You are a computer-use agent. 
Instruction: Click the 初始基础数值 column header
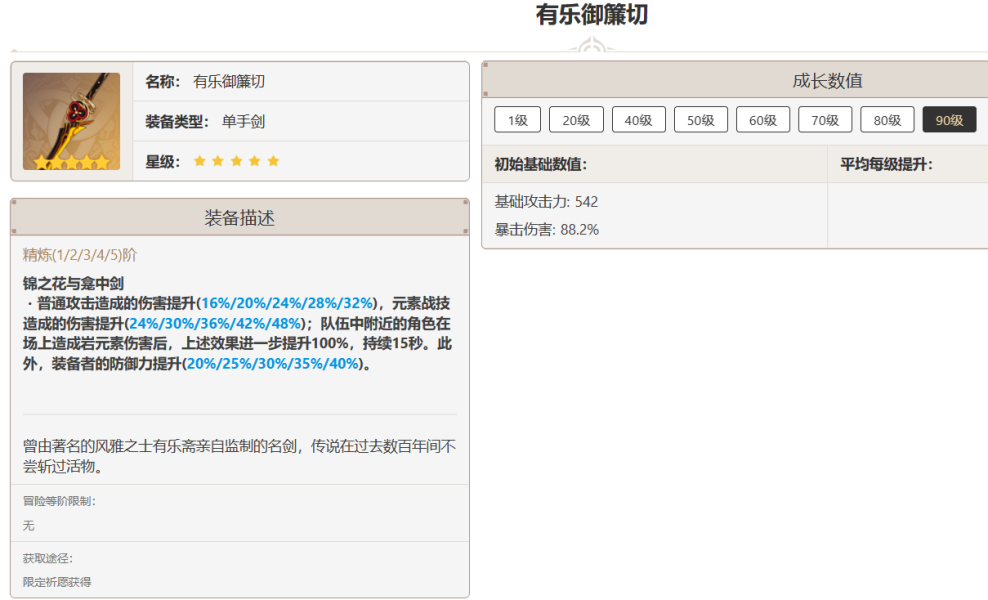click(x=540, y=164)
